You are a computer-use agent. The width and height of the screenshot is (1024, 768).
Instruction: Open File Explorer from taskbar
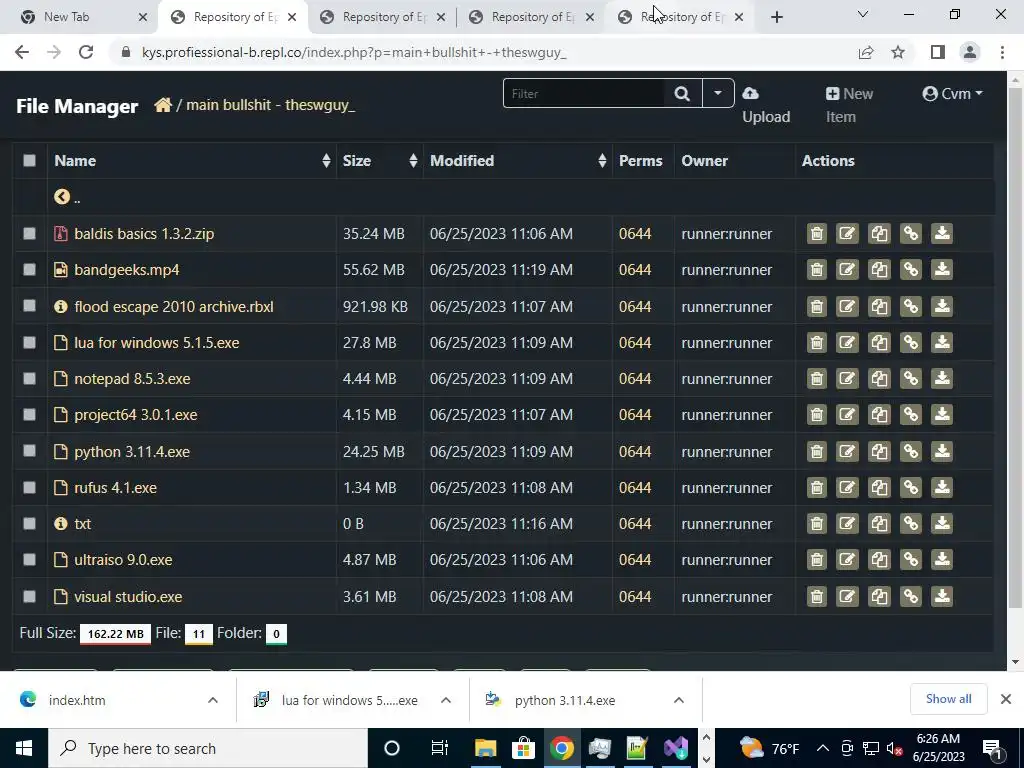click(x=485, y=748)
